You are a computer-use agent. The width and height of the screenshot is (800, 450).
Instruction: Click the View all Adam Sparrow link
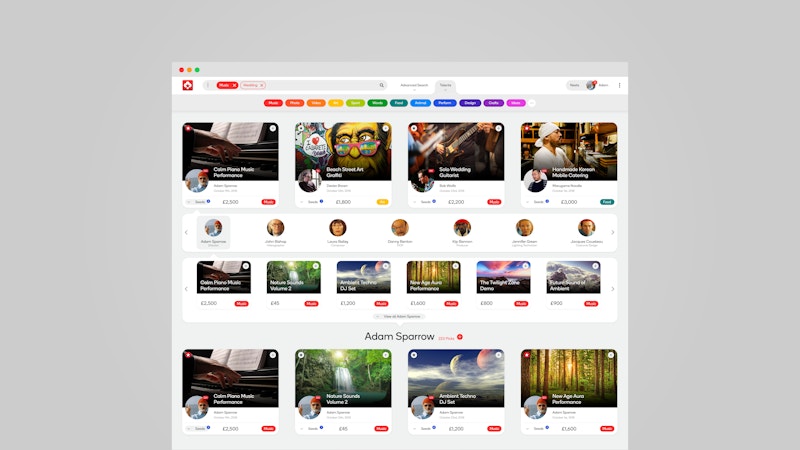(x=400, y=316)
